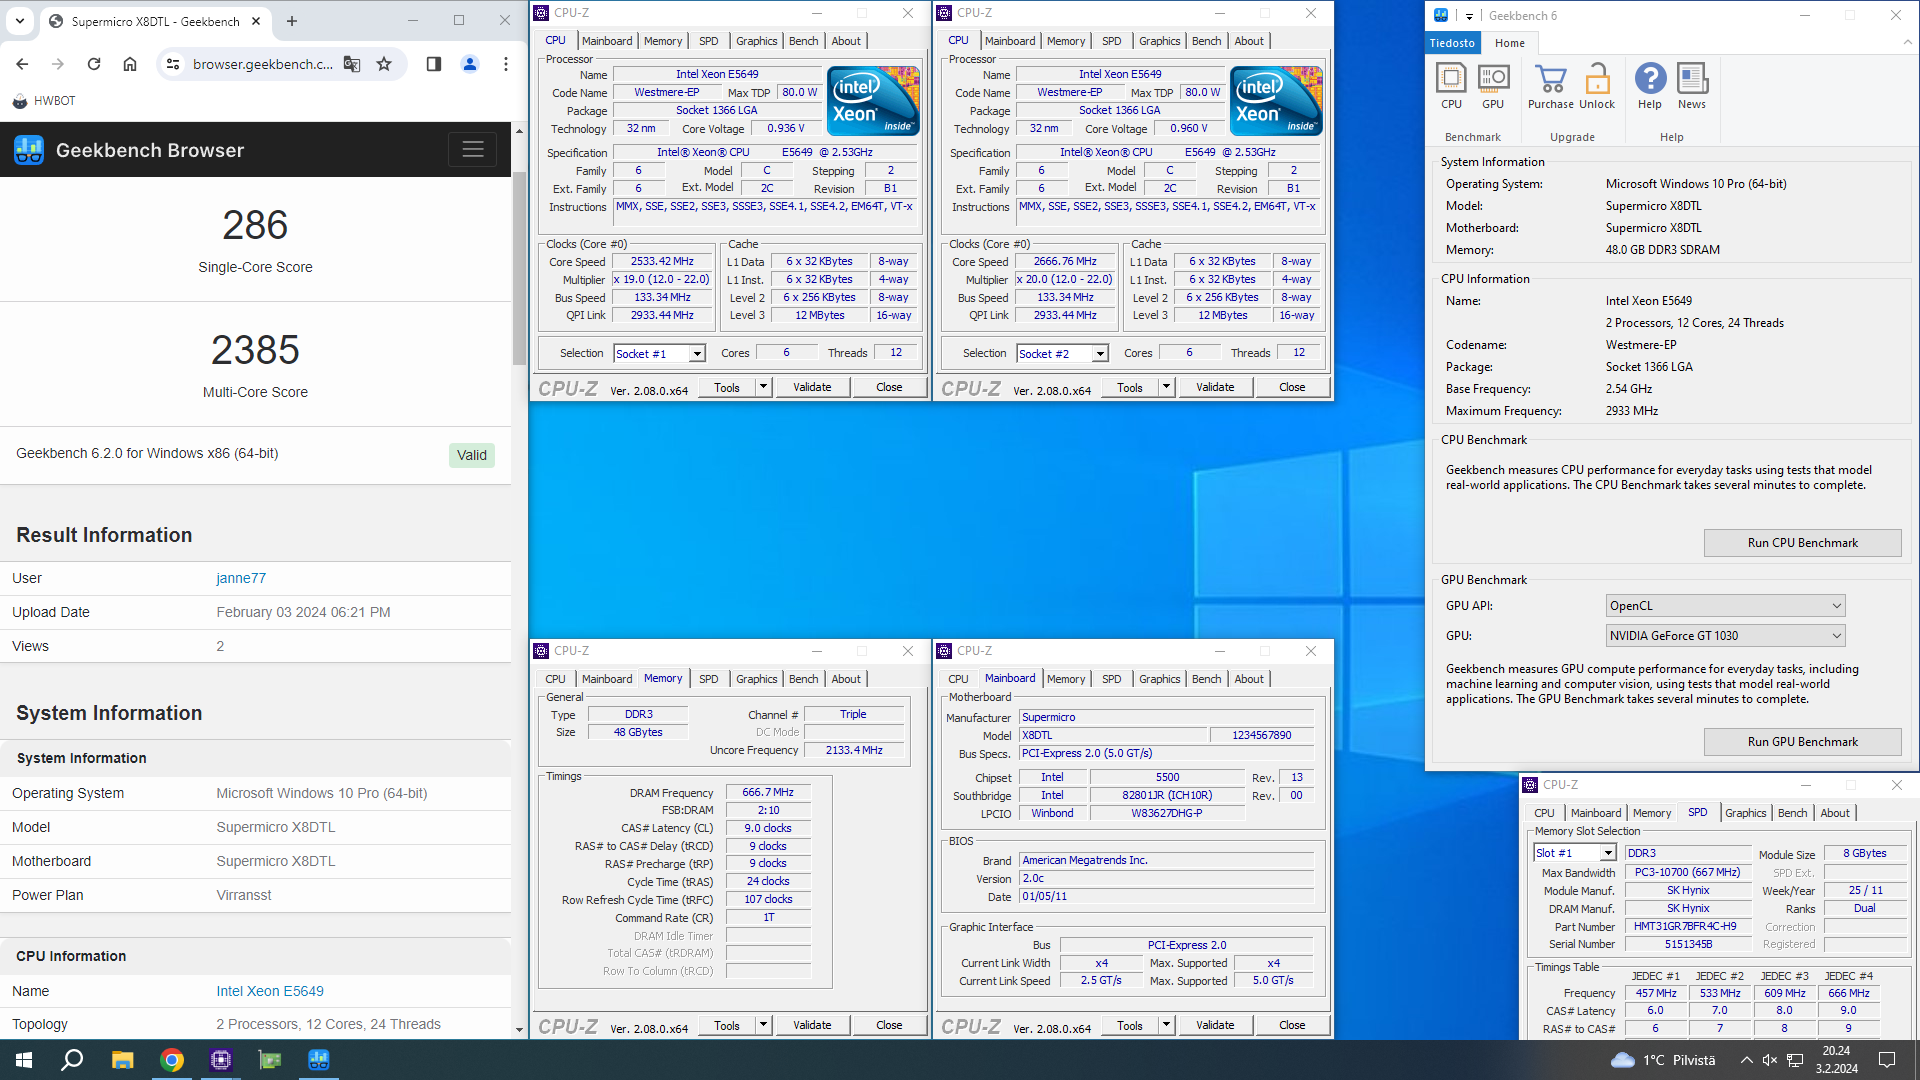This screenshot has height=1080, width=1920.
Task: Open Intel Xeon E5649 CPU link
Action: (x=270, y=991)
